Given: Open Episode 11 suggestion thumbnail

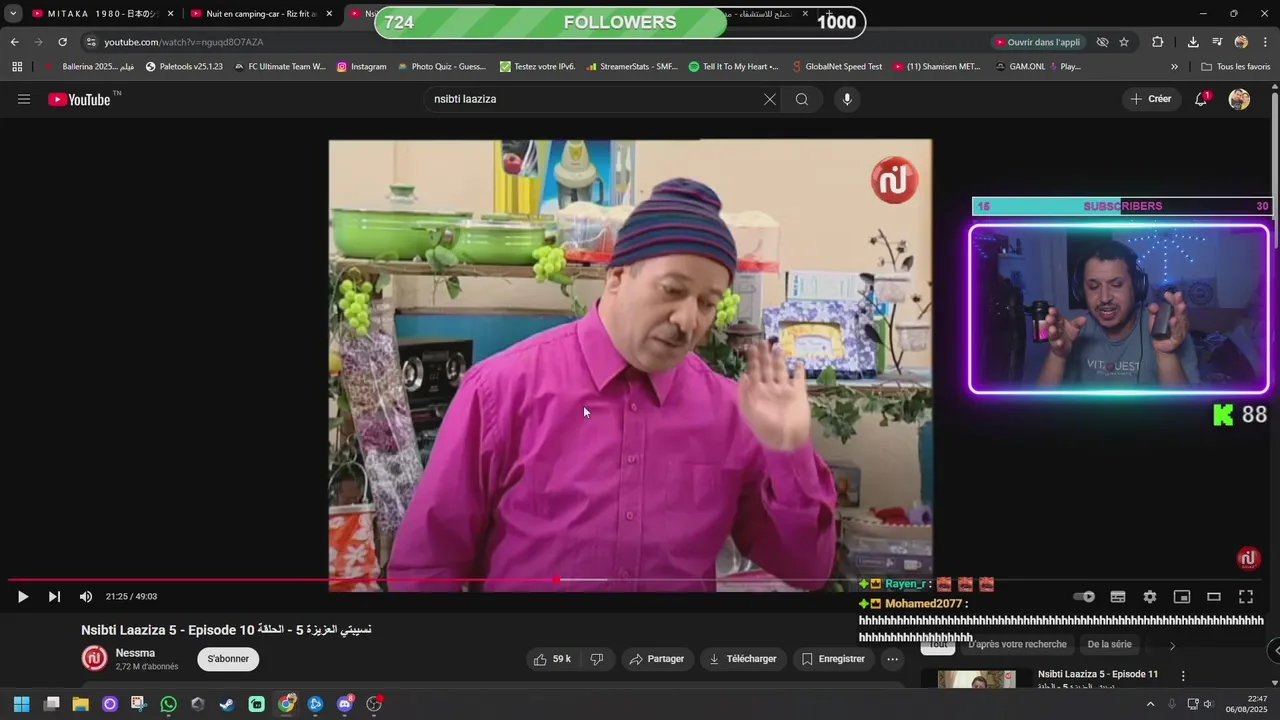Looking at the screenshot, I should click(976, 680).
